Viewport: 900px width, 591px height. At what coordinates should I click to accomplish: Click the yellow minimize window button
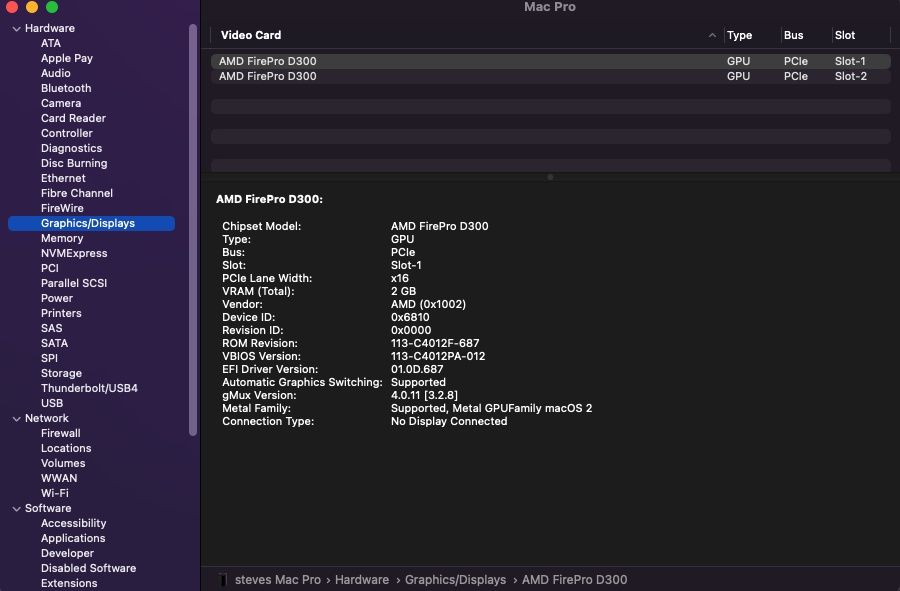[32, 7]
